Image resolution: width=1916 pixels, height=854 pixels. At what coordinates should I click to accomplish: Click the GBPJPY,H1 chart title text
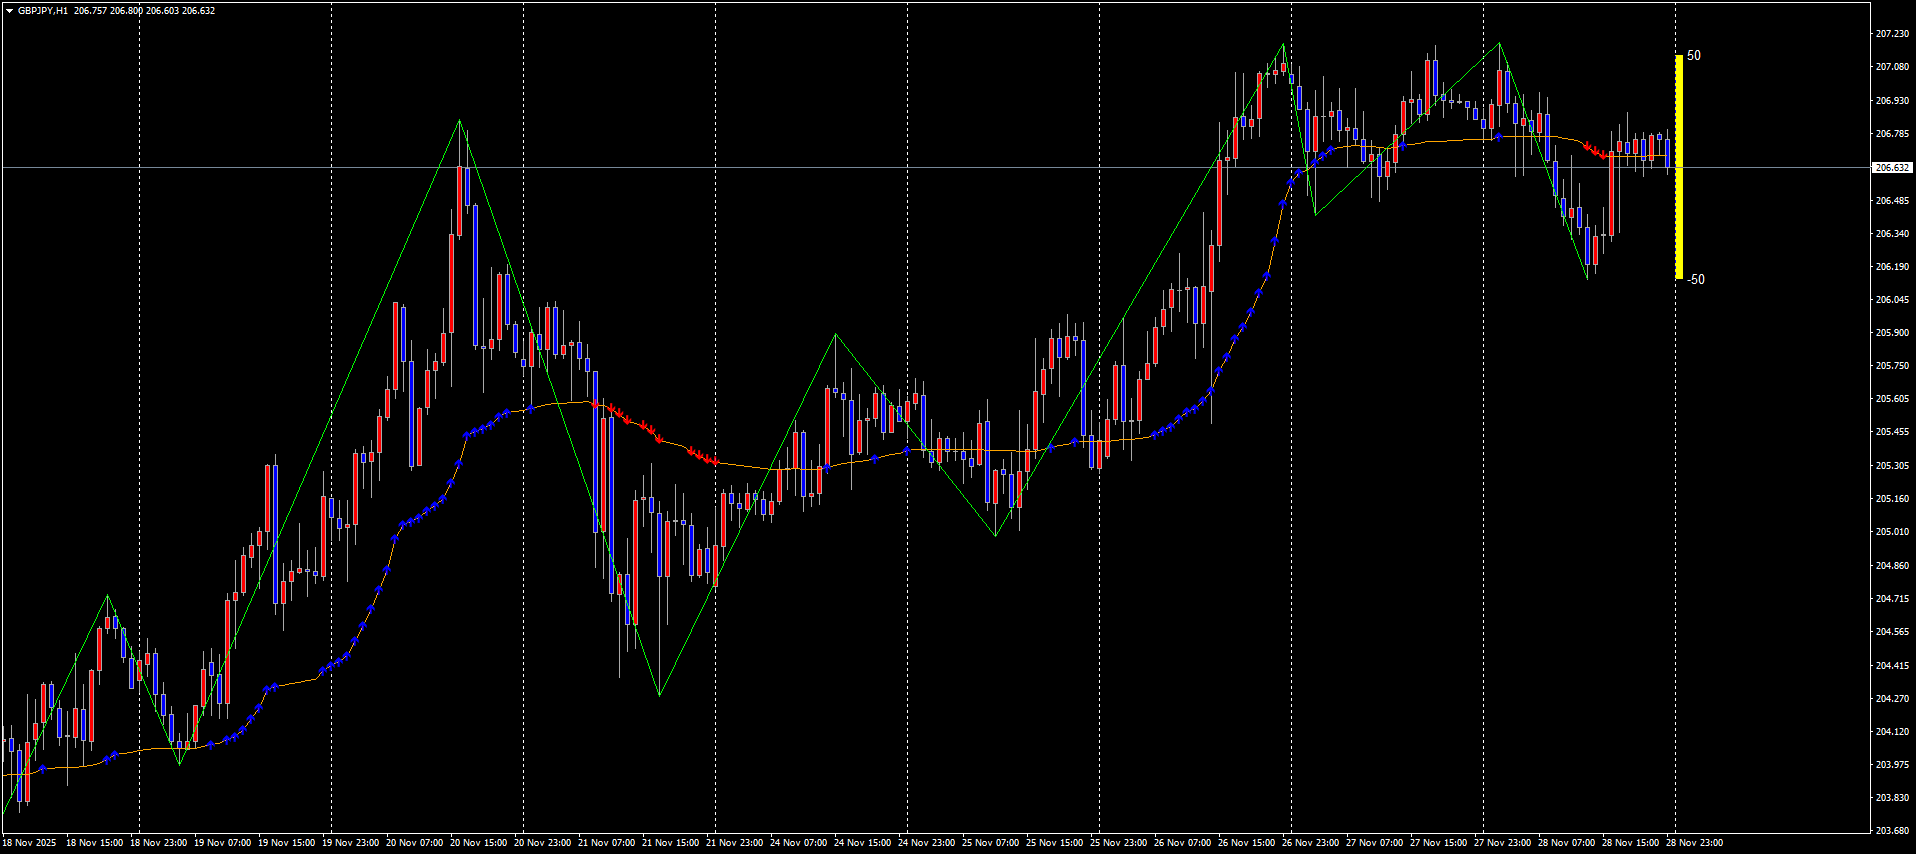(x=43, y=11)
